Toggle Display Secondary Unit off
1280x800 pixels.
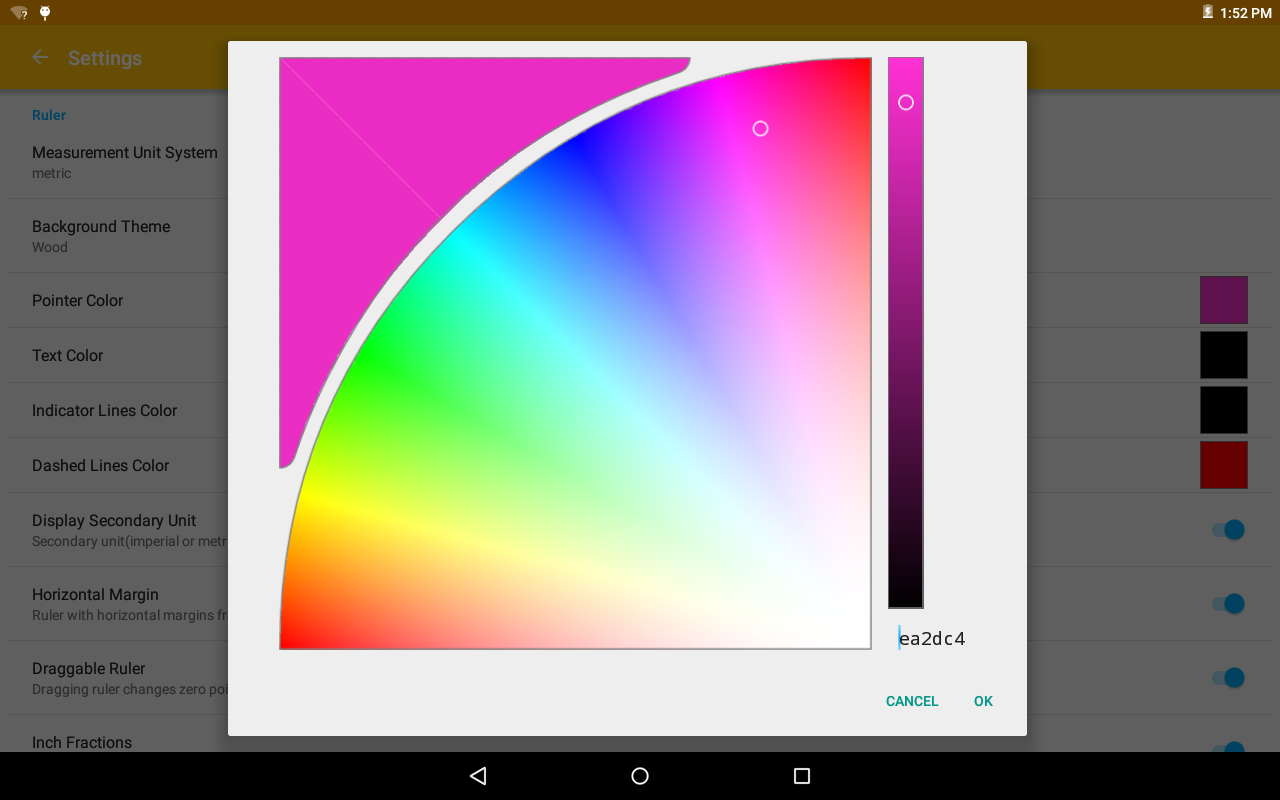click(x=1229, y=529)
